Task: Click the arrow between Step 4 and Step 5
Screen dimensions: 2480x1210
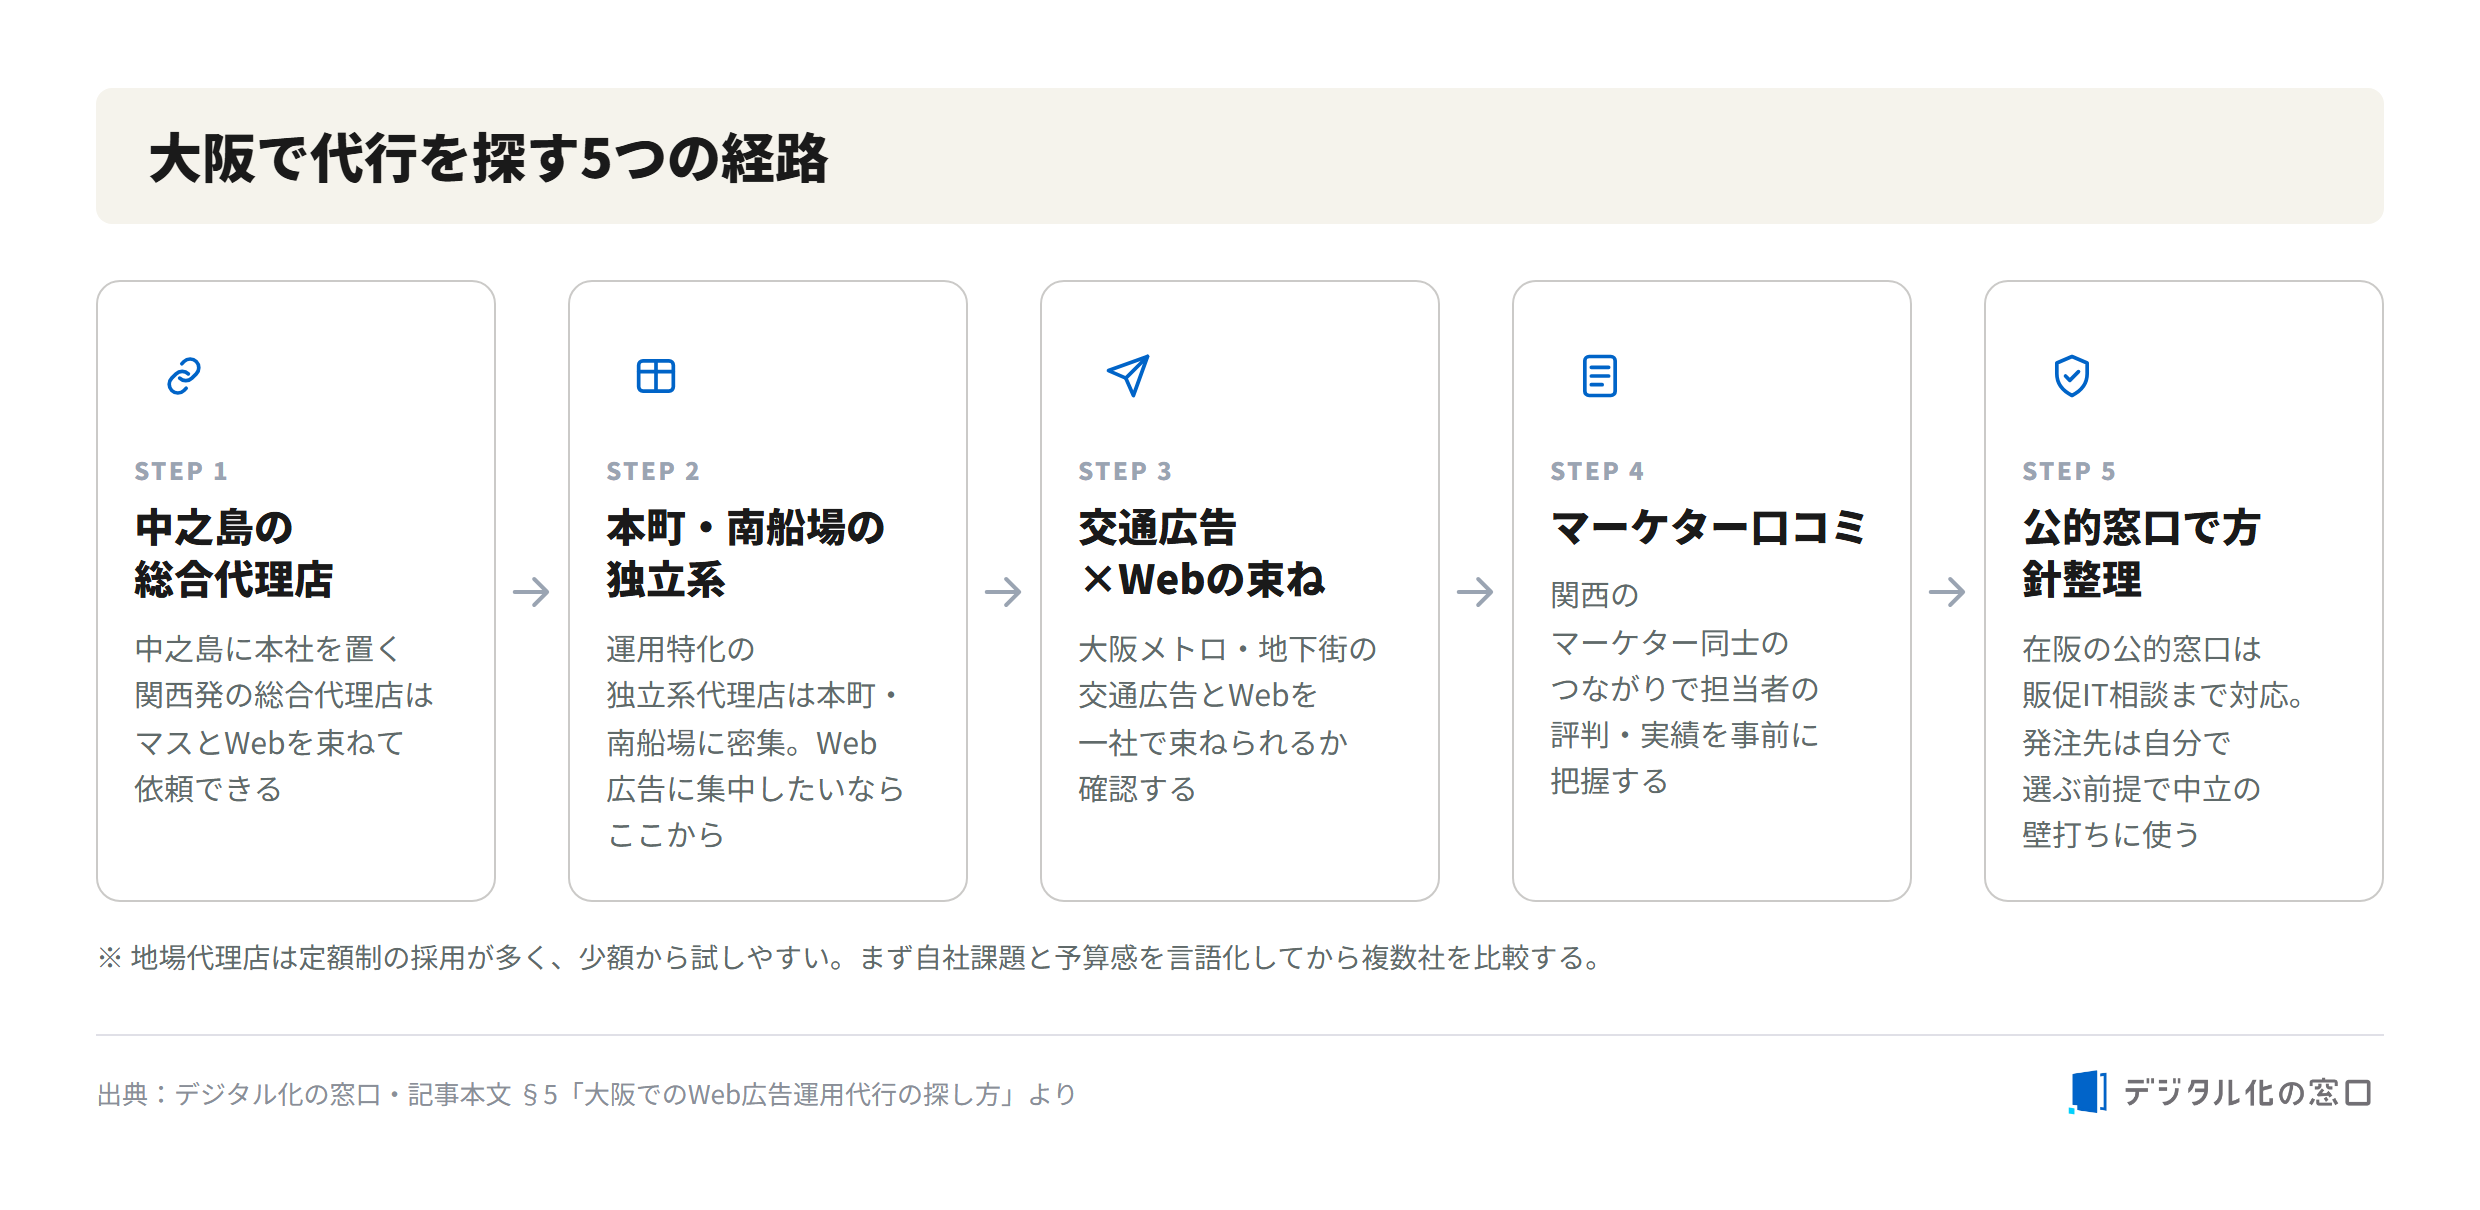Action: [1948, 592]
